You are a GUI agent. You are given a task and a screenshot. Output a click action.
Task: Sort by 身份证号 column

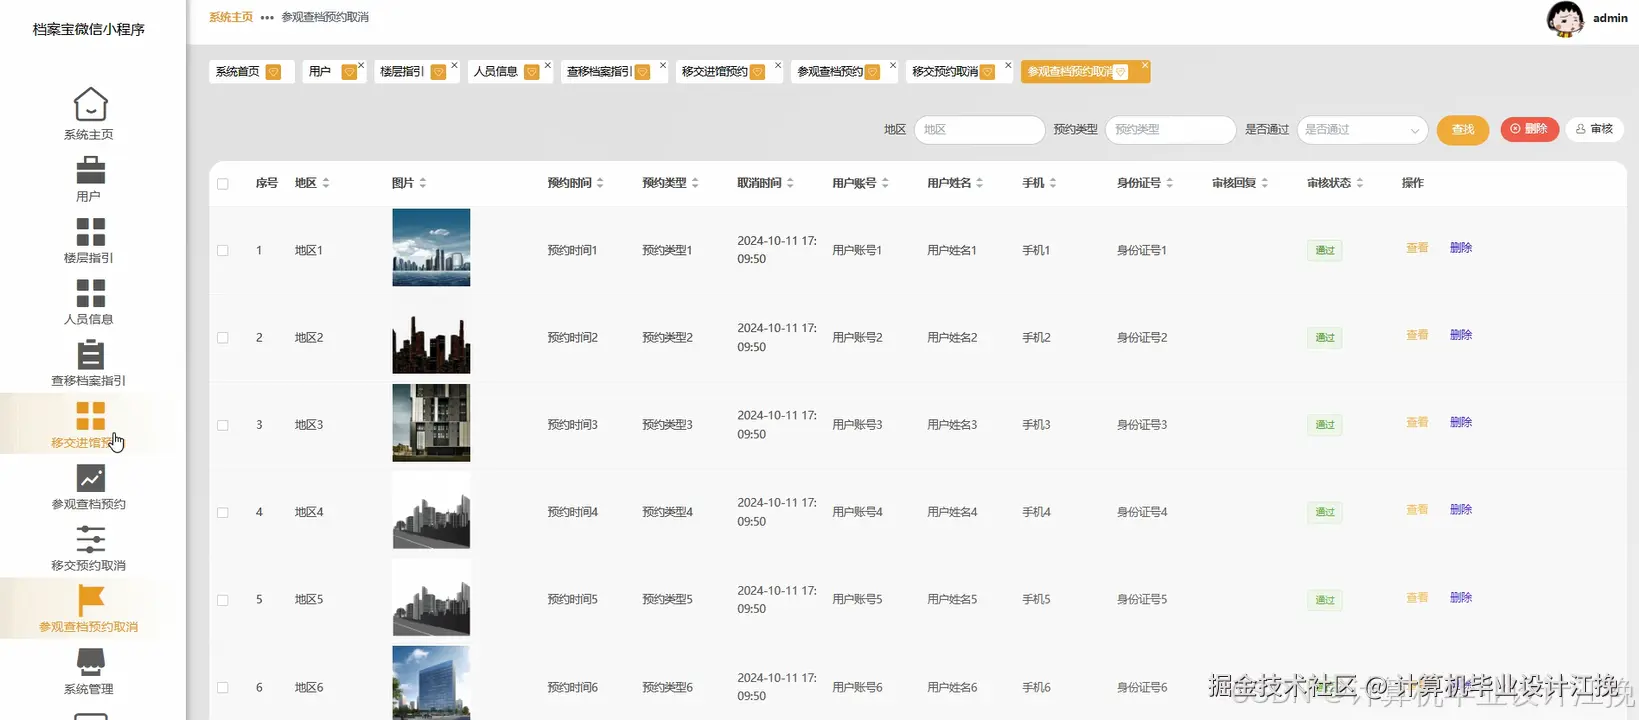coord(1170,183)
